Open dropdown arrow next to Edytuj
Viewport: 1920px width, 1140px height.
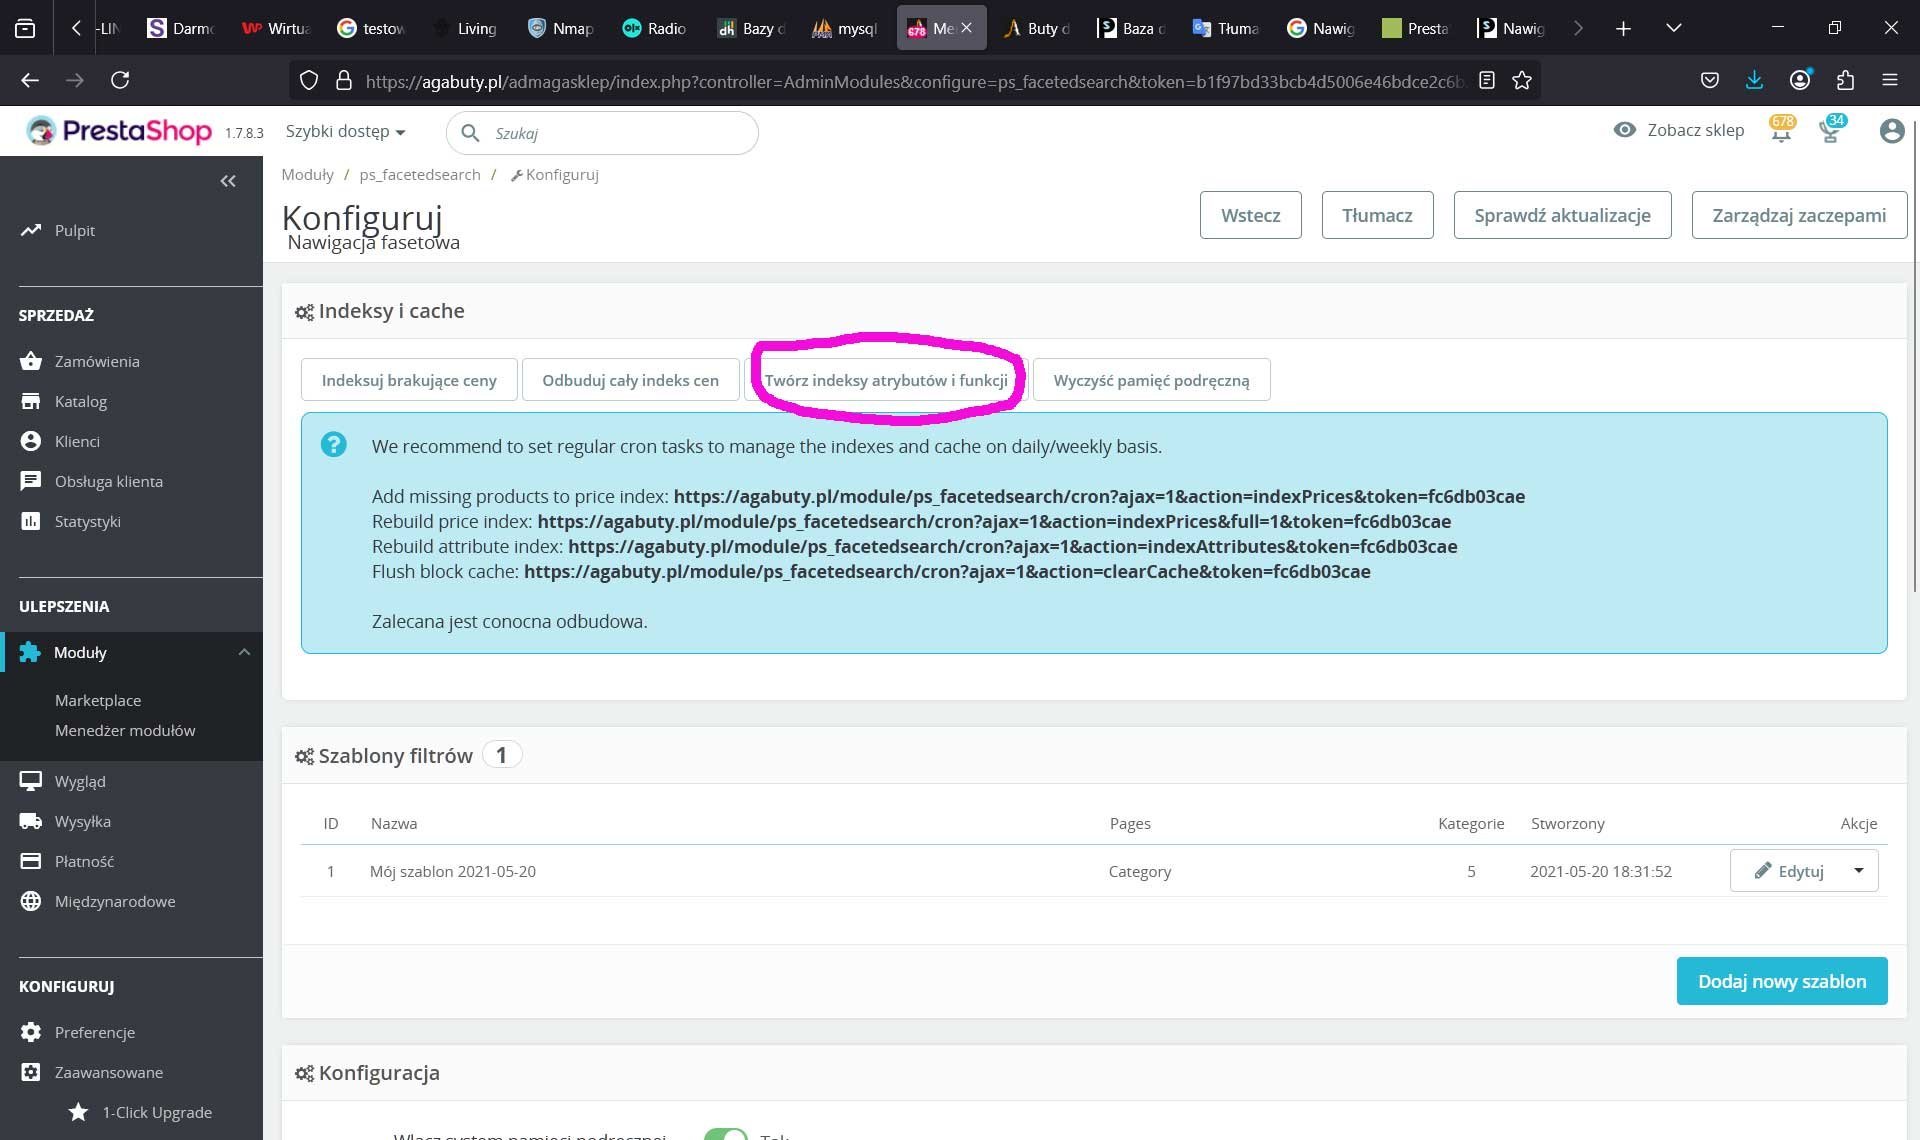point(1858,871)
